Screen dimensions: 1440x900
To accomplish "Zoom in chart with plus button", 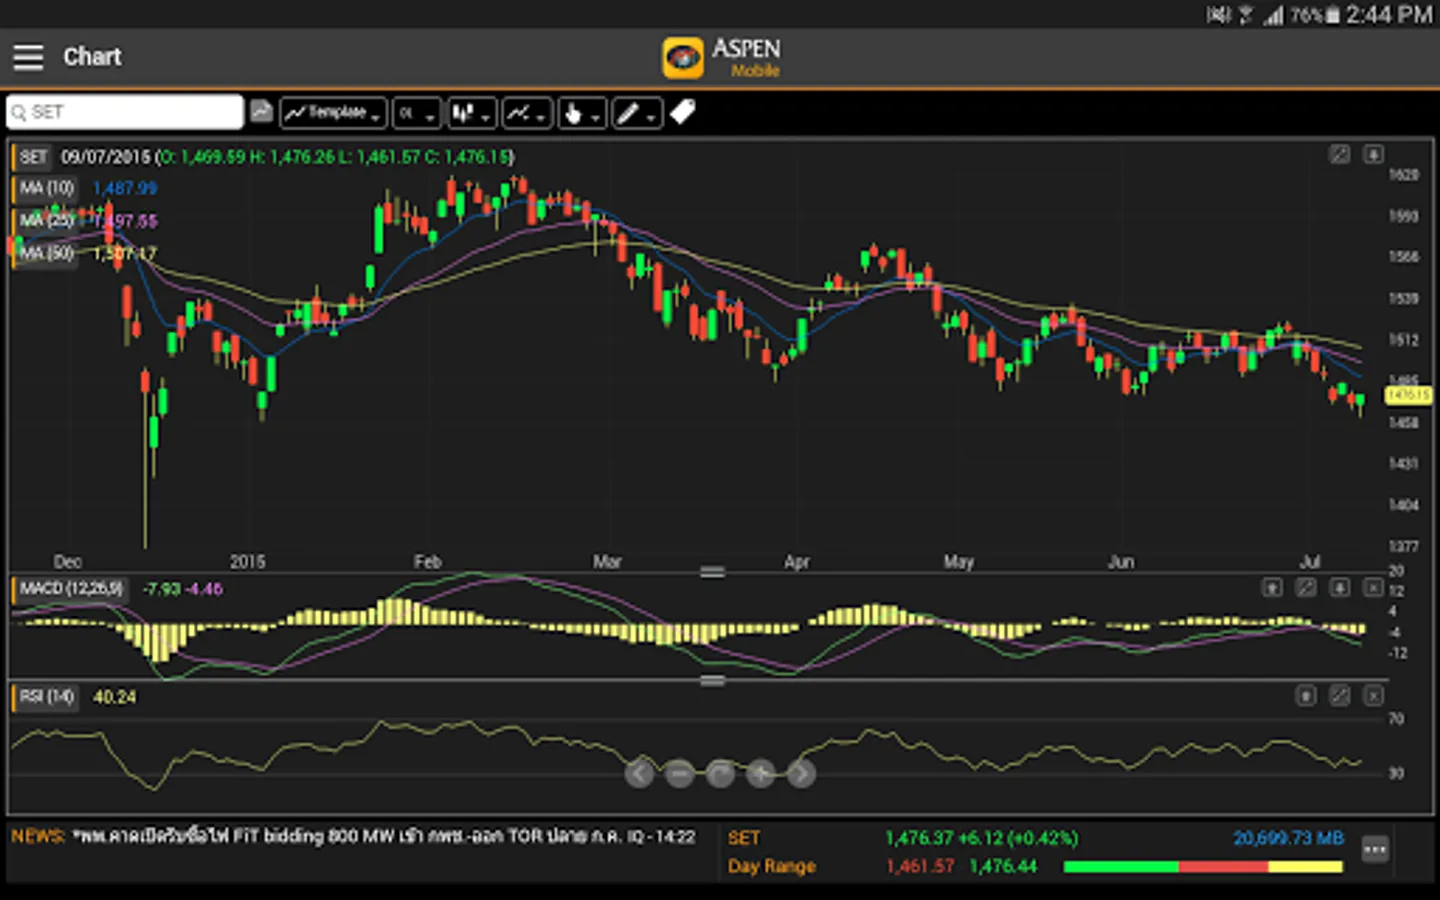I will click(x=761, y=773).
